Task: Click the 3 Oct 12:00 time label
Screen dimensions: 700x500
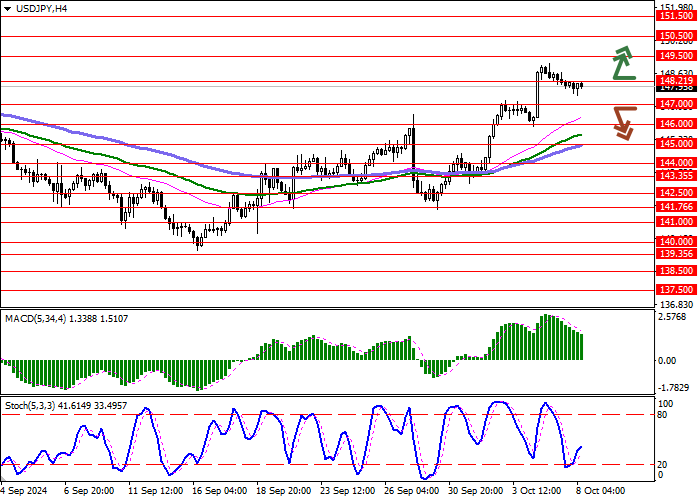Action: [538, 491]
